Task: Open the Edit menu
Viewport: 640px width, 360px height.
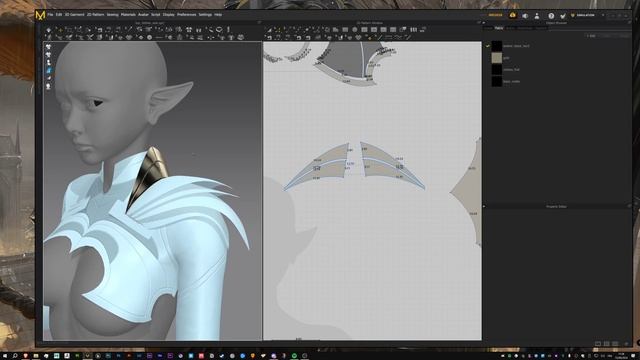Action: coord(59,15)
